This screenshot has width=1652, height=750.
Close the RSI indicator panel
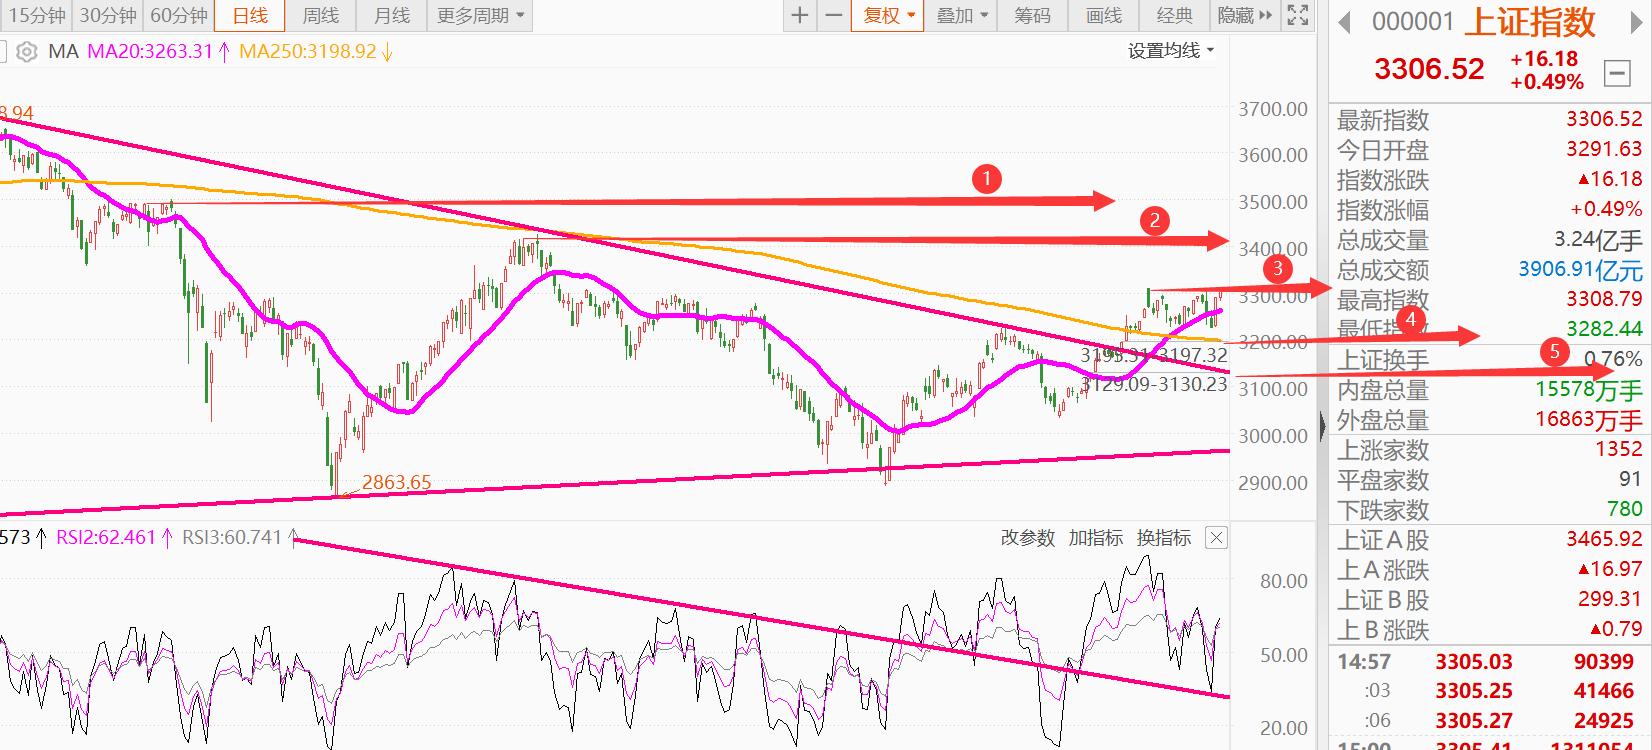(1215, 538)
